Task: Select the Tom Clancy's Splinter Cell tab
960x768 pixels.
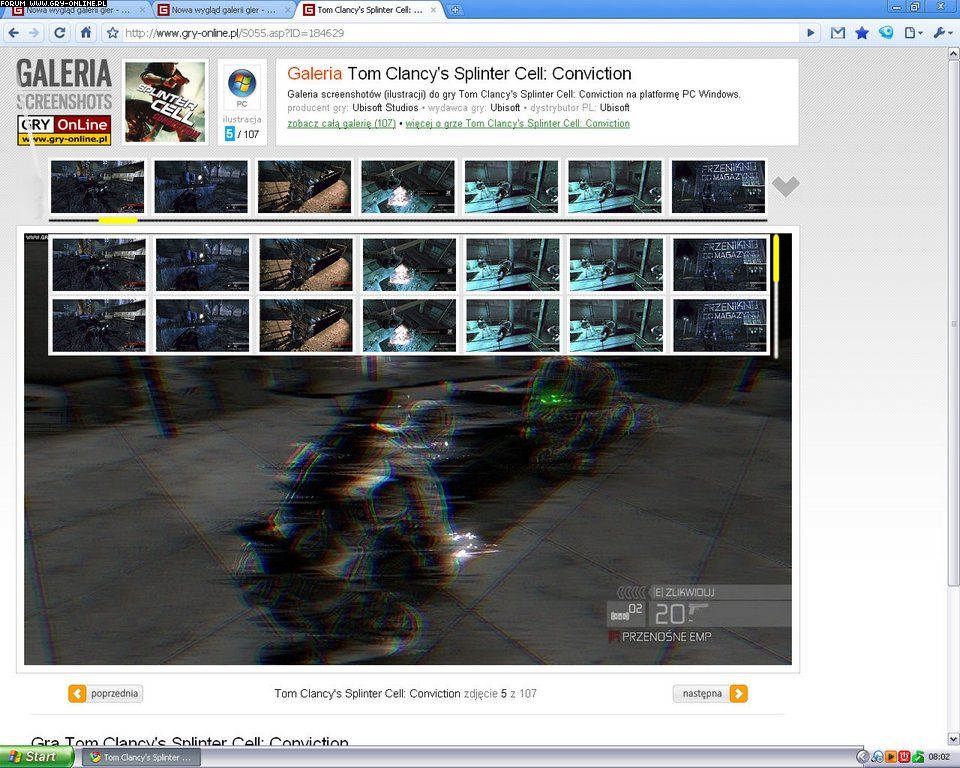Action: (x=370, y=10)
